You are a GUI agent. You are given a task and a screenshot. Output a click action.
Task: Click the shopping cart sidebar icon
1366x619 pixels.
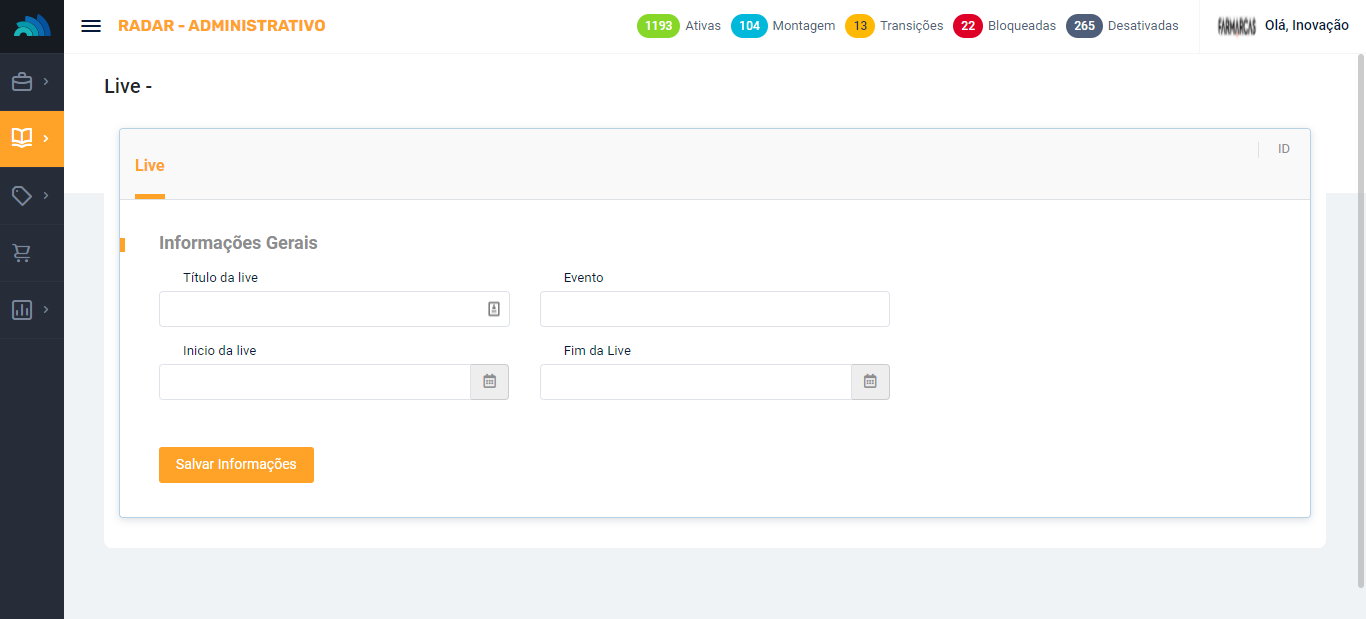[x=22, y=253]
